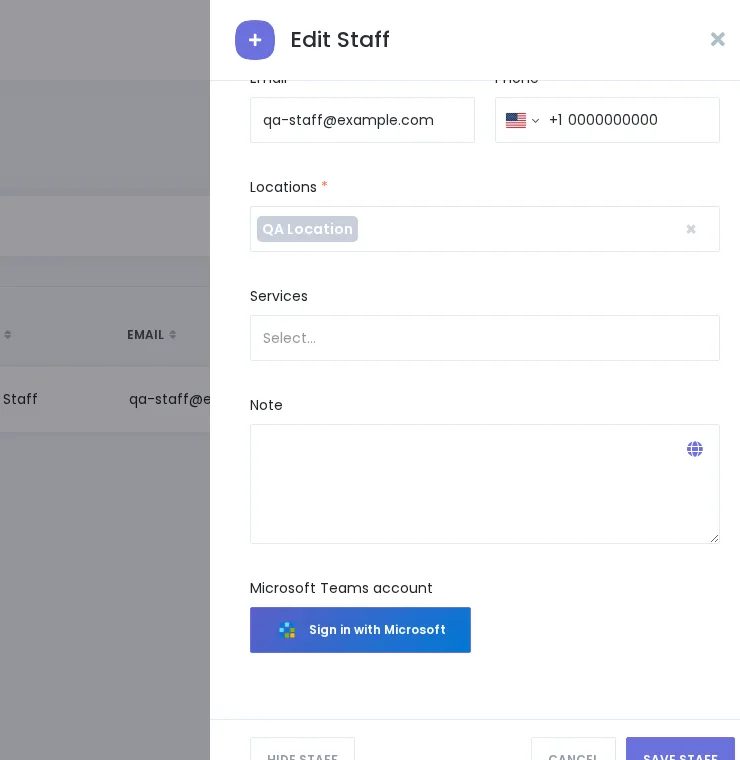Image resolution: width=740 pixels, height=760 pixels.
Task: Click the sort arrows left of EMAIL header
Action: coord(7,334)
